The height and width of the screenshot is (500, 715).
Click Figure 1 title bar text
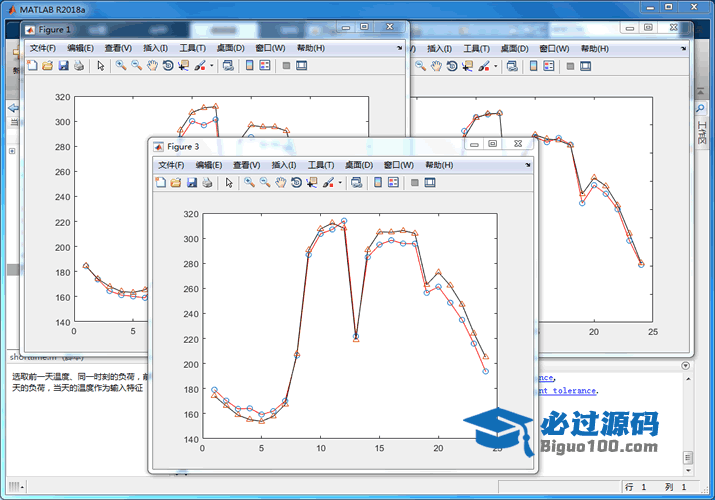pos(54,30)
